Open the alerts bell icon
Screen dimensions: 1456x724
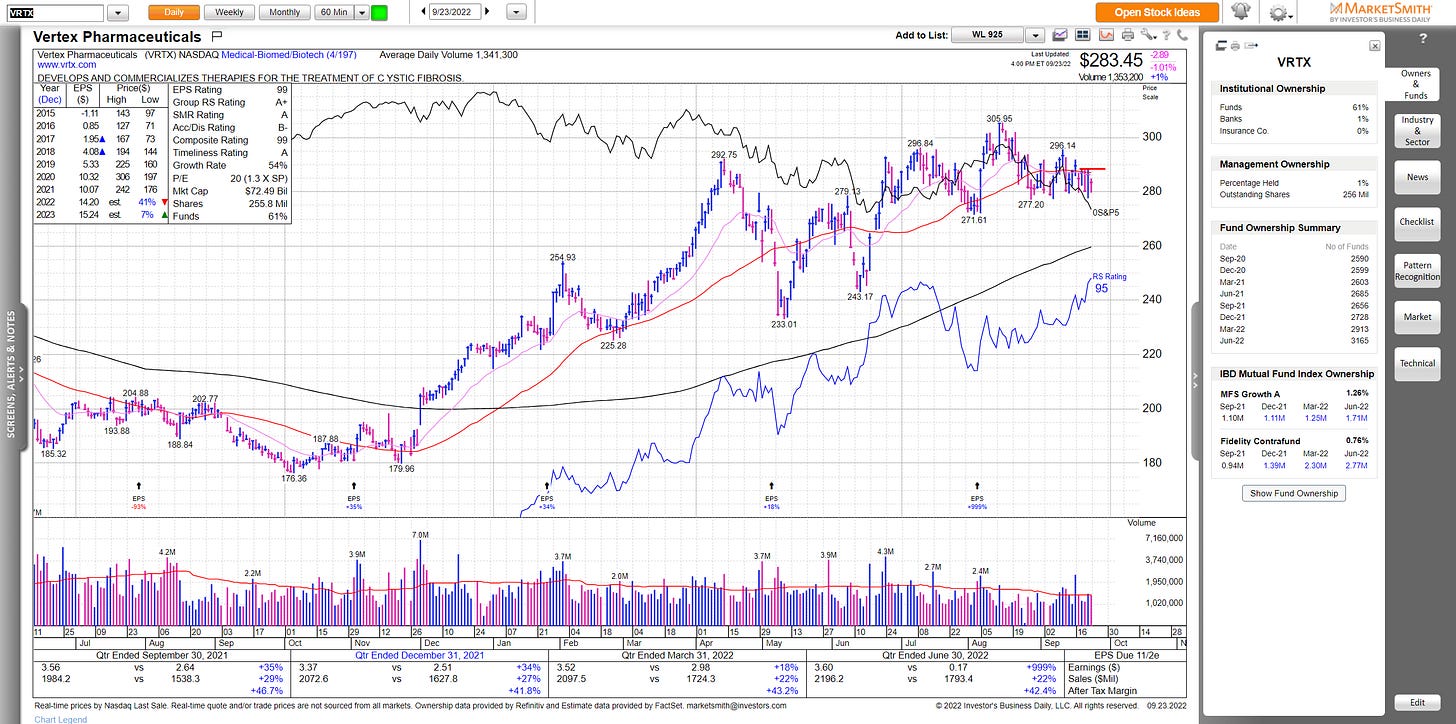pos(1241,12)
